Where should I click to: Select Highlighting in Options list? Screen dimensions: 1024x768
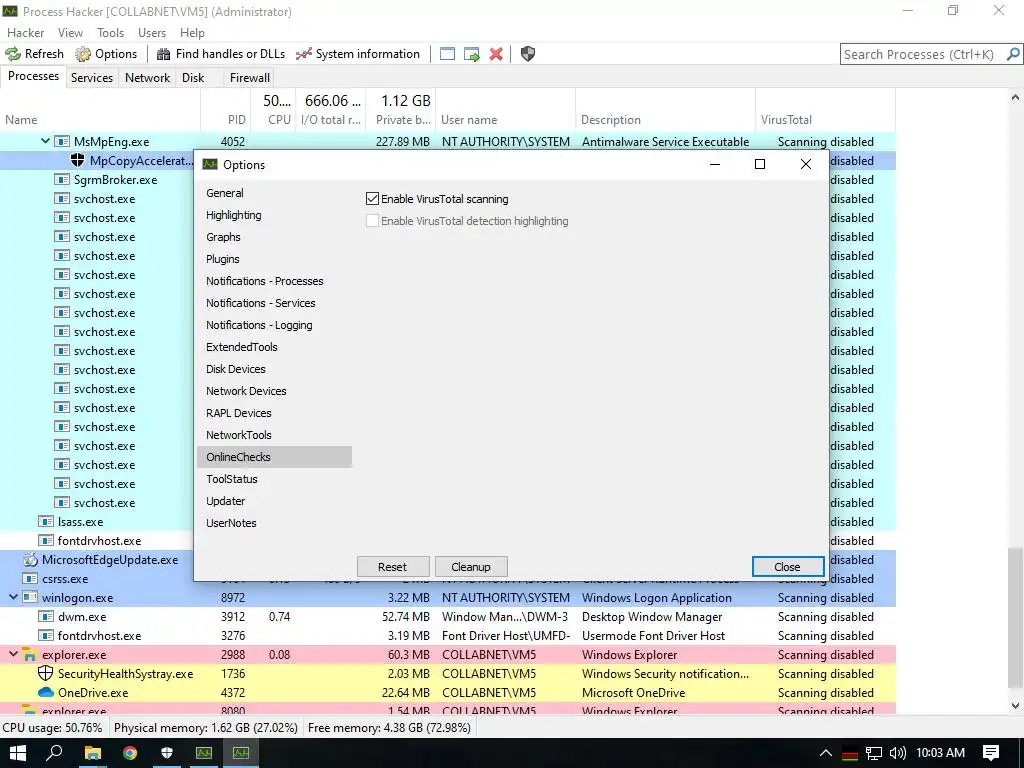click(234, 215)
